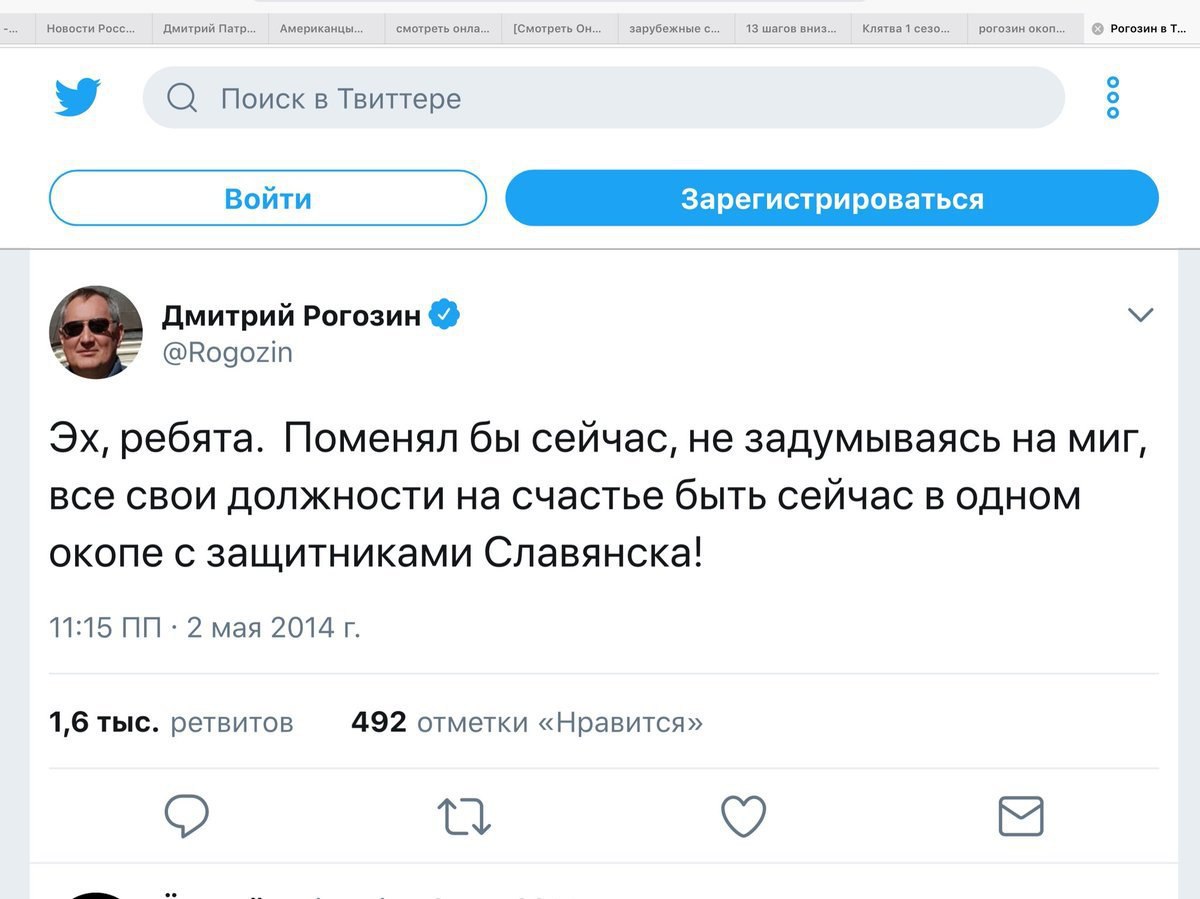Expand the tweet options chevron
The image size is (1200, 899).
pos(1140,315)
